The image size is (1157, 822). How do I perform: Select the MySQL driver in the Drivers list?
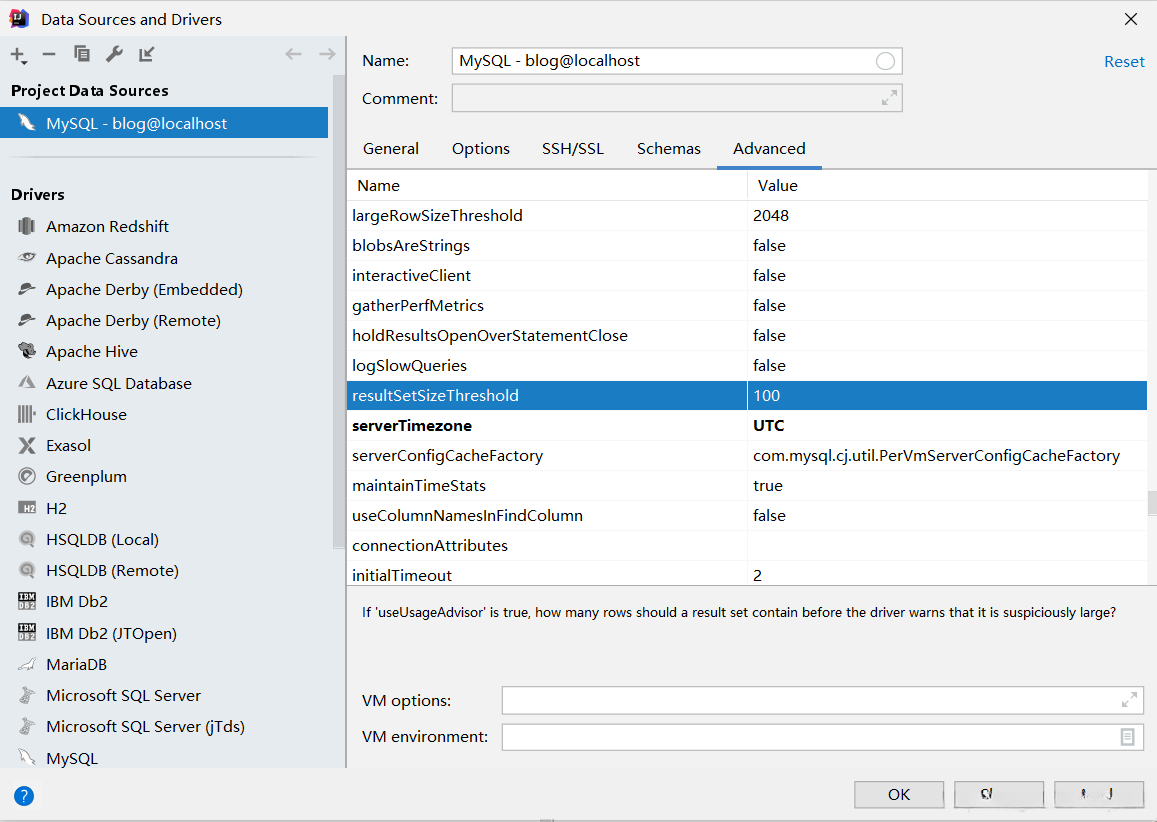(72, 758)
